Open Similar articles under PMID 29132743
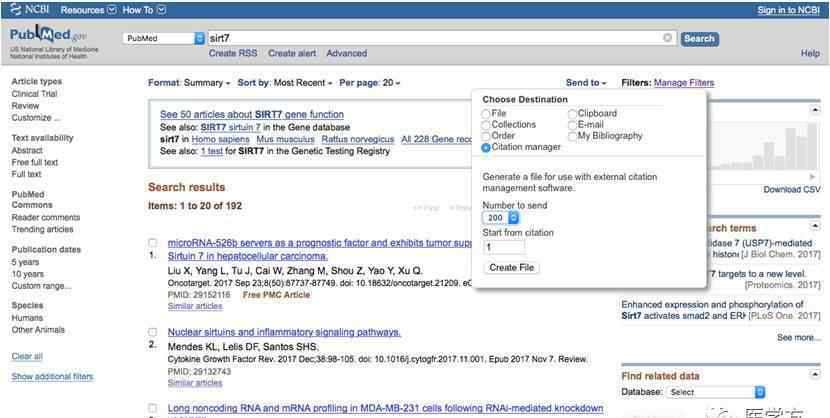Viewport: 830px width, 418px height. (195, 383)
